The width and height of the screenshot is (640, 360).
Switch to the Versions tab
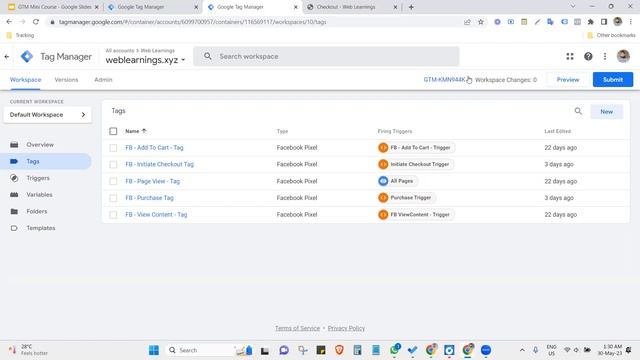click(66, 80)
